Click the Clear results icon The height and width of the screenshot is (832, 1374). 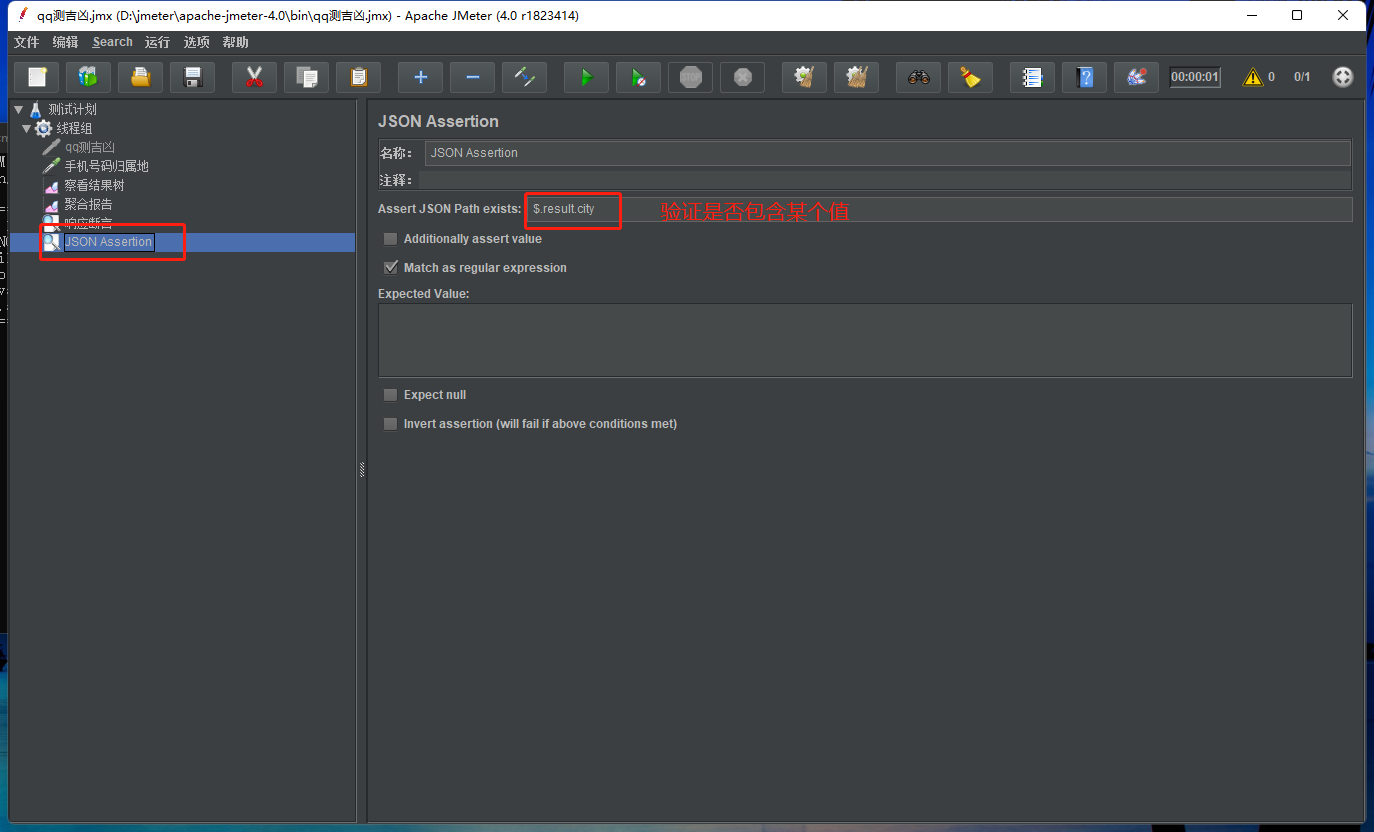point(804,77)
